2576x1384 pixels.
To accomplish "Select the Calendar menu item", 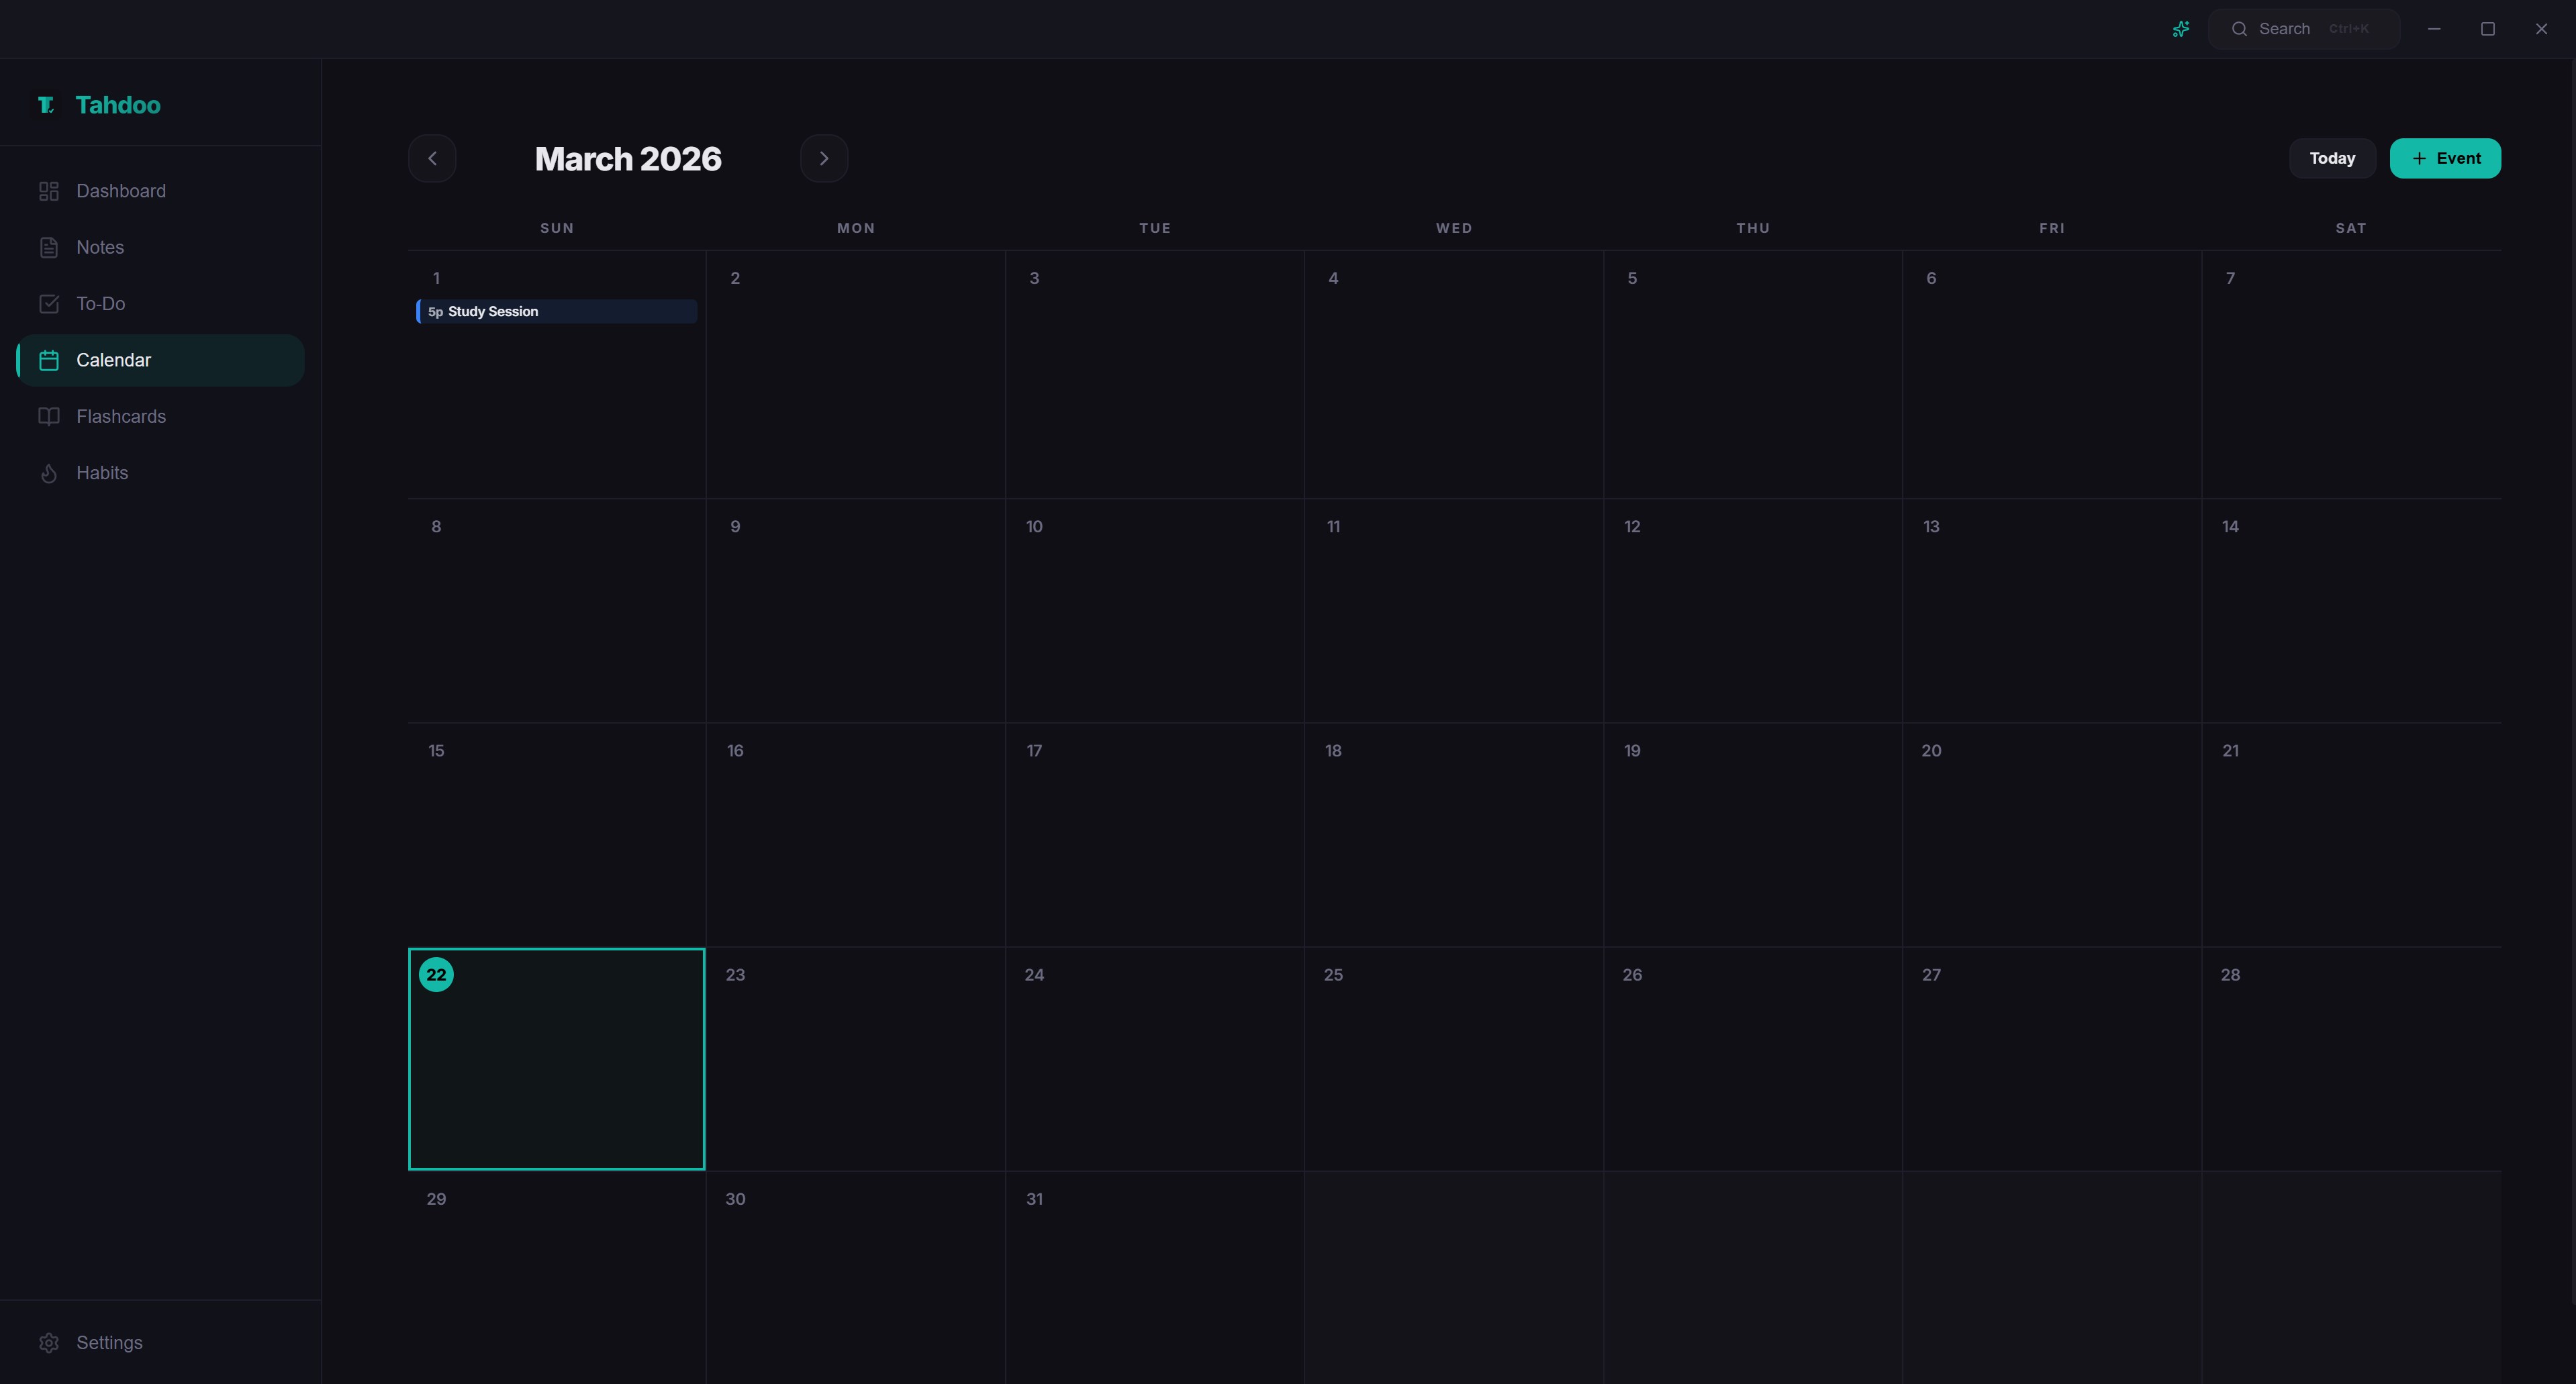I will pos(160,360).
